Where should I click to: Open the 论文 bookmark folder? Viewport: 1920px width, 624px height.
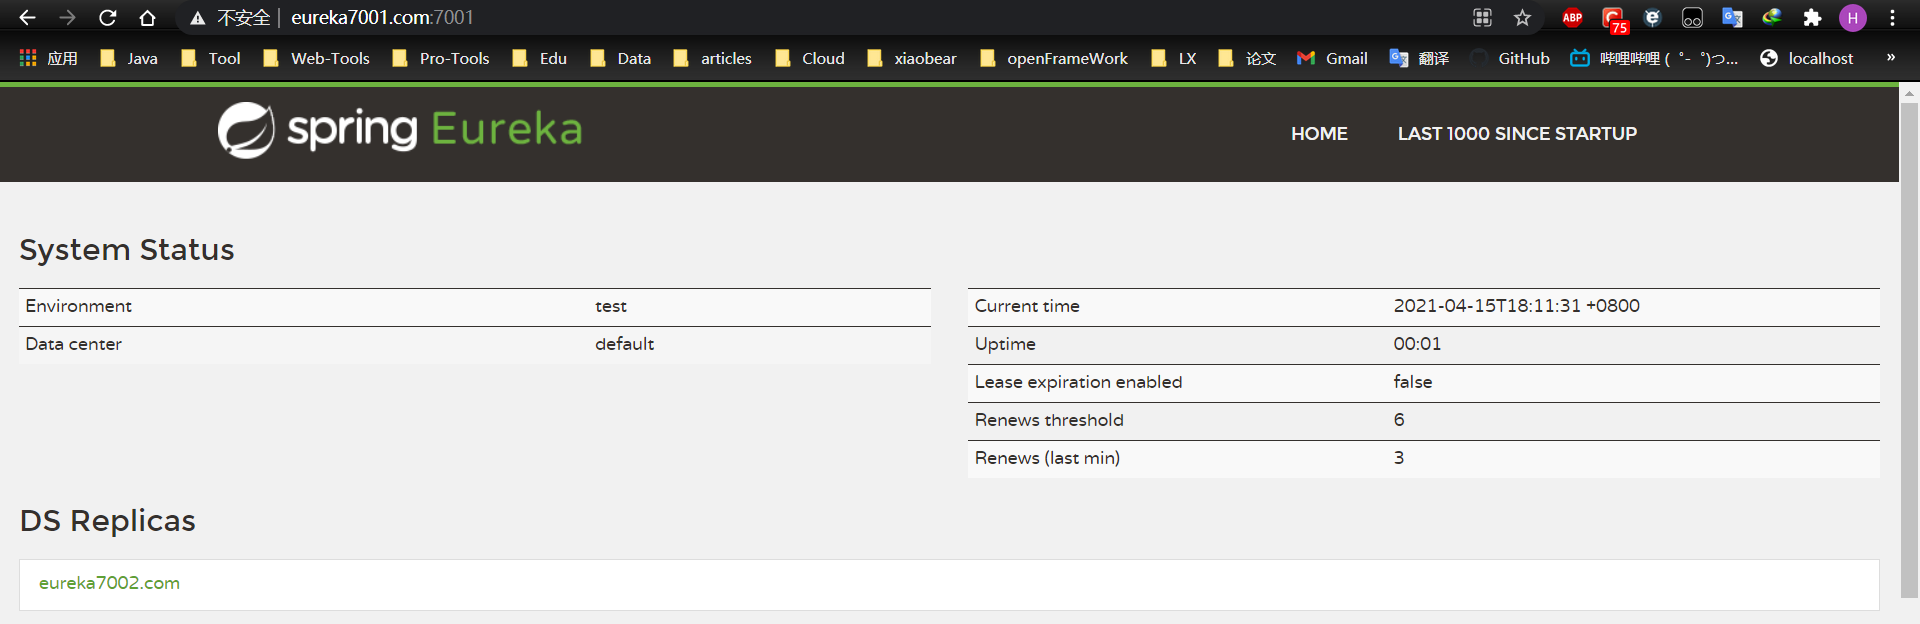click(x=1247, y=58)
